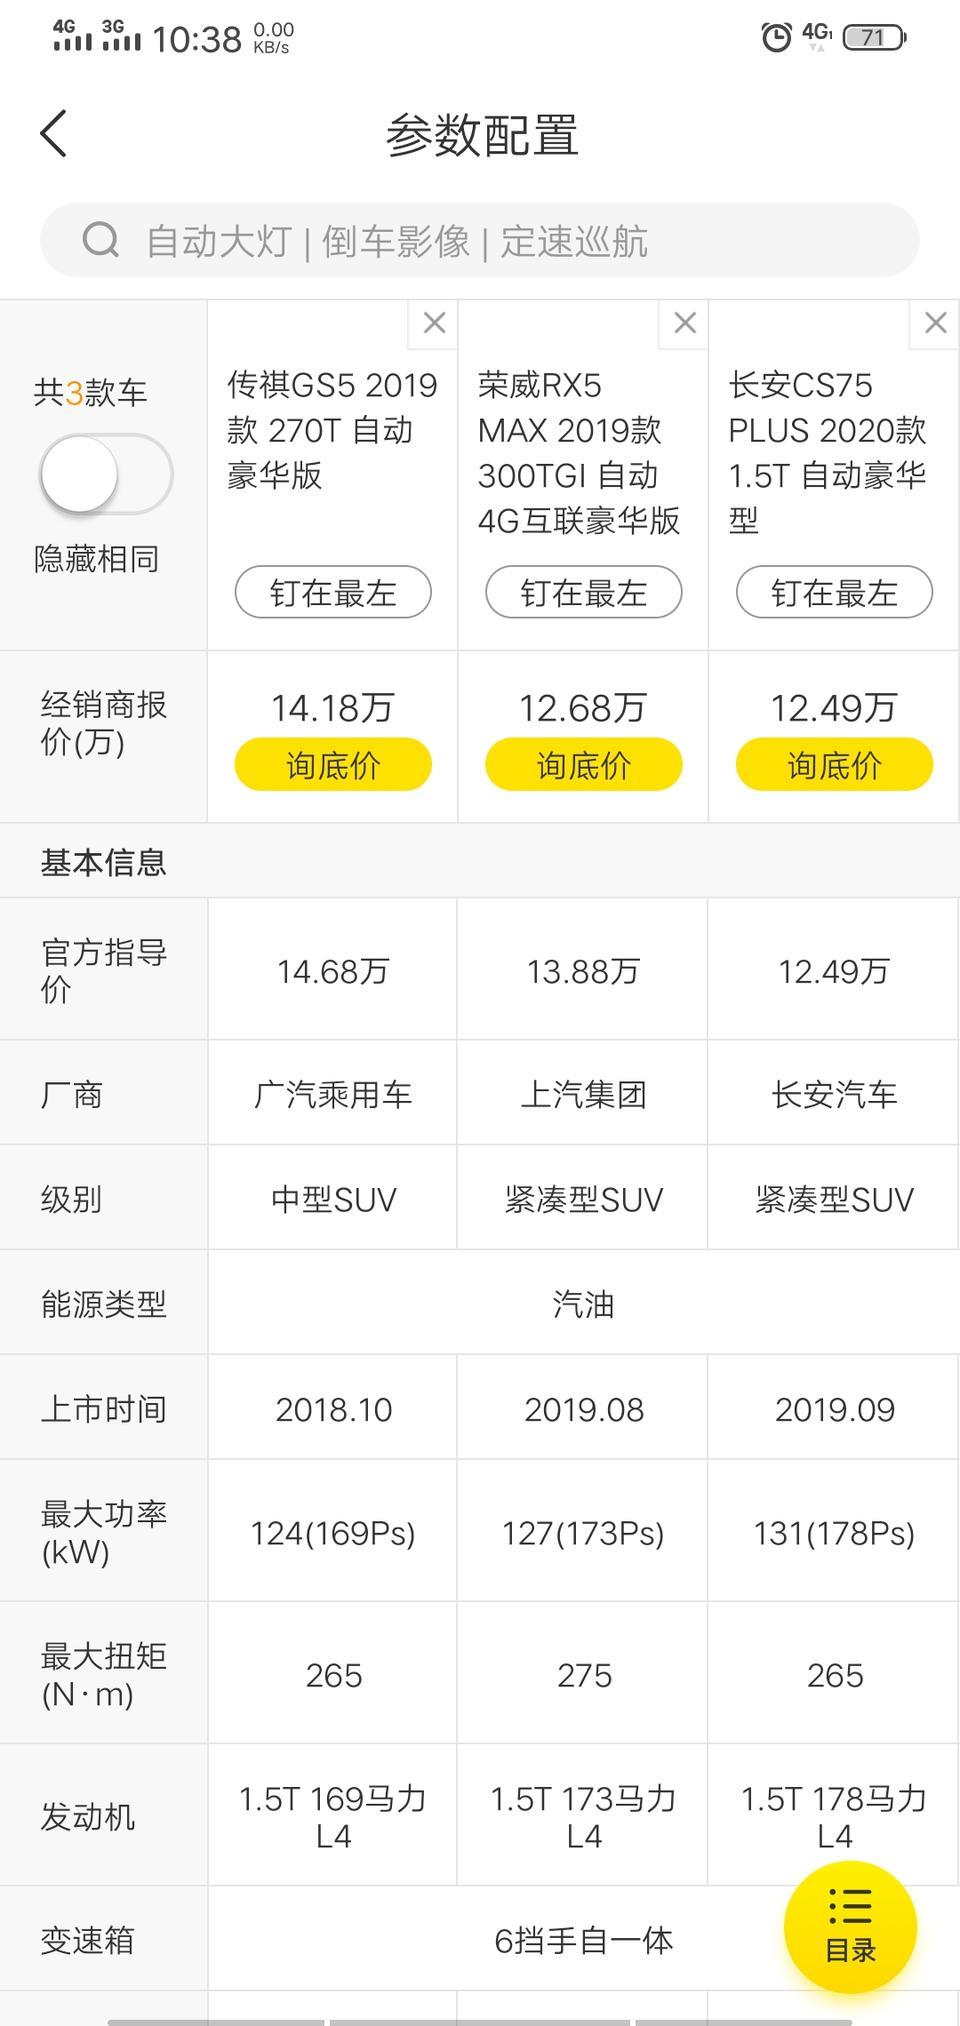Tap the 1.5T 173马力 L4 engine cell
Image resolution: width=960 pixels, height=2026 pixels.
584,1817
